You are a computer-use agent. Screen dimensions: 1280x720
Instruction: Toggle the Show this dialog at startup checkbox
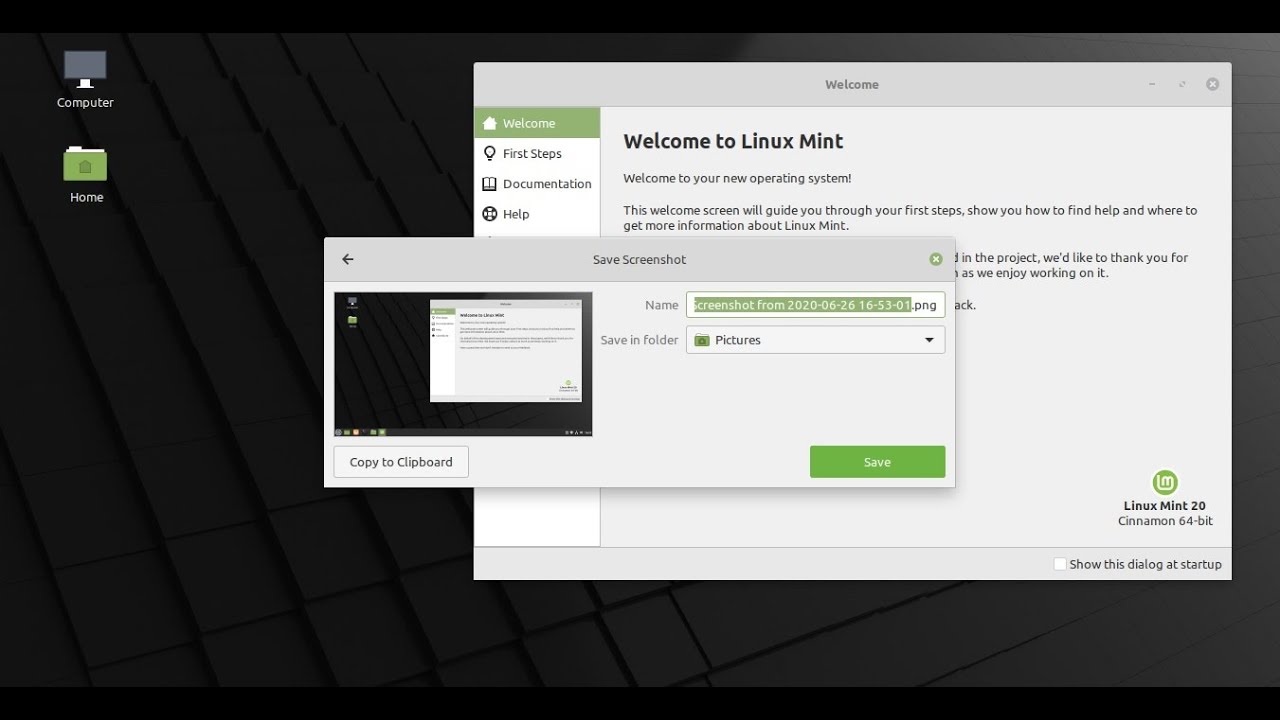click(1060, 564)
